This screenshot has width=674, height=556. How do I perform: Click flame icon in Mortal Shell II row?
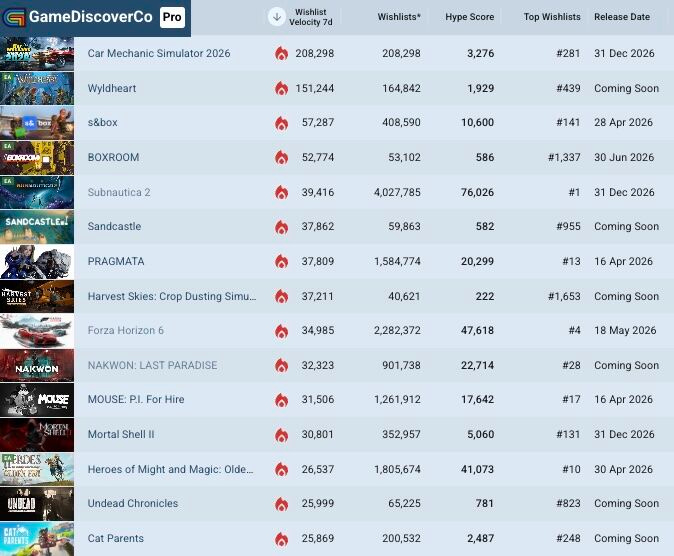tap(282, 435)
